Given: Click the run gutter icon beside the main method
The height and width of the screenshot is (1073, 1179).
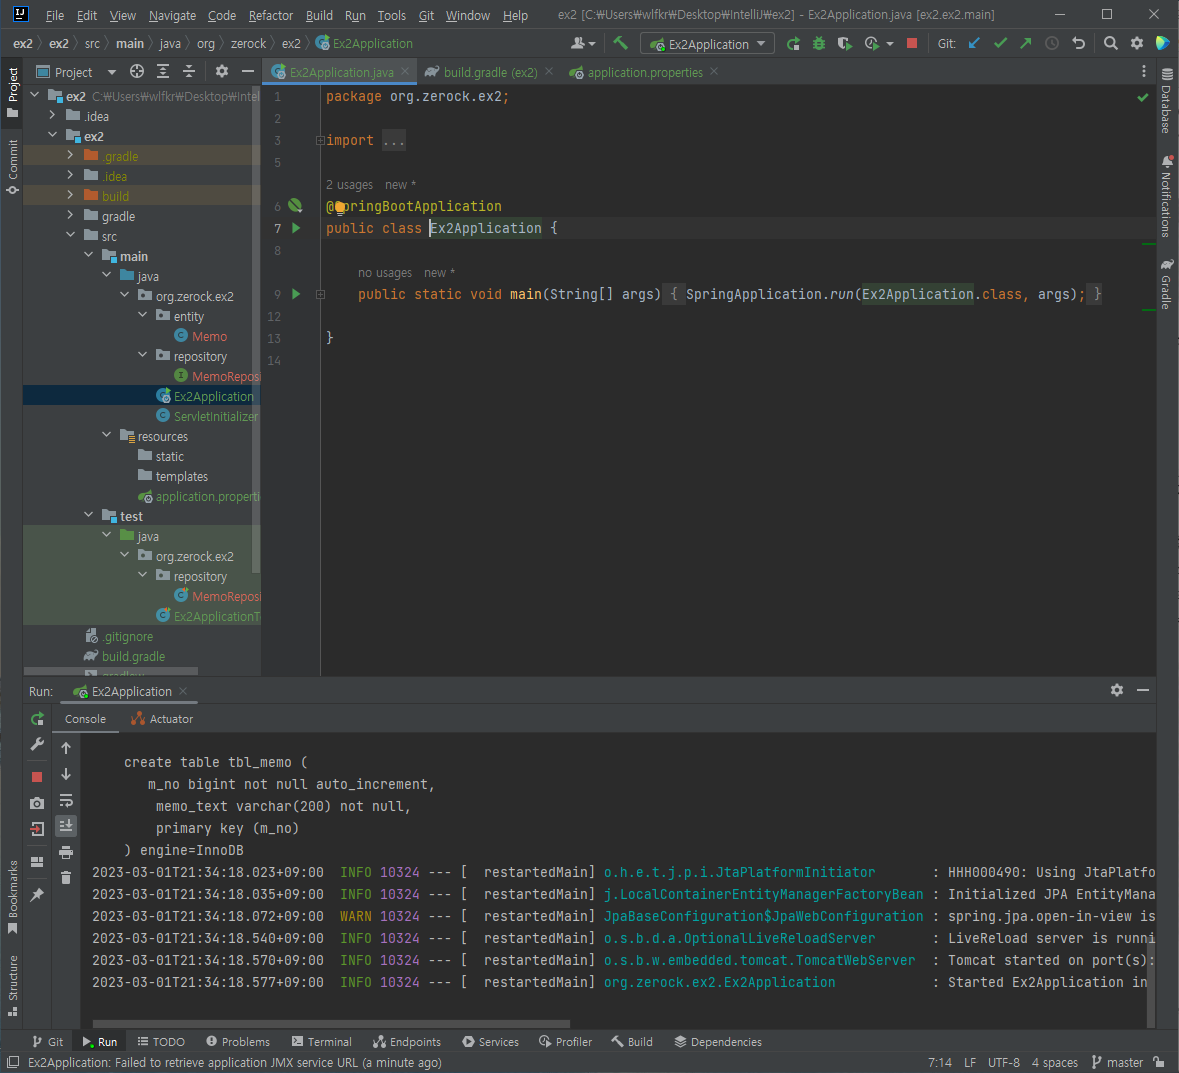Looking at the screenshot, I should [x=296, y=294].
